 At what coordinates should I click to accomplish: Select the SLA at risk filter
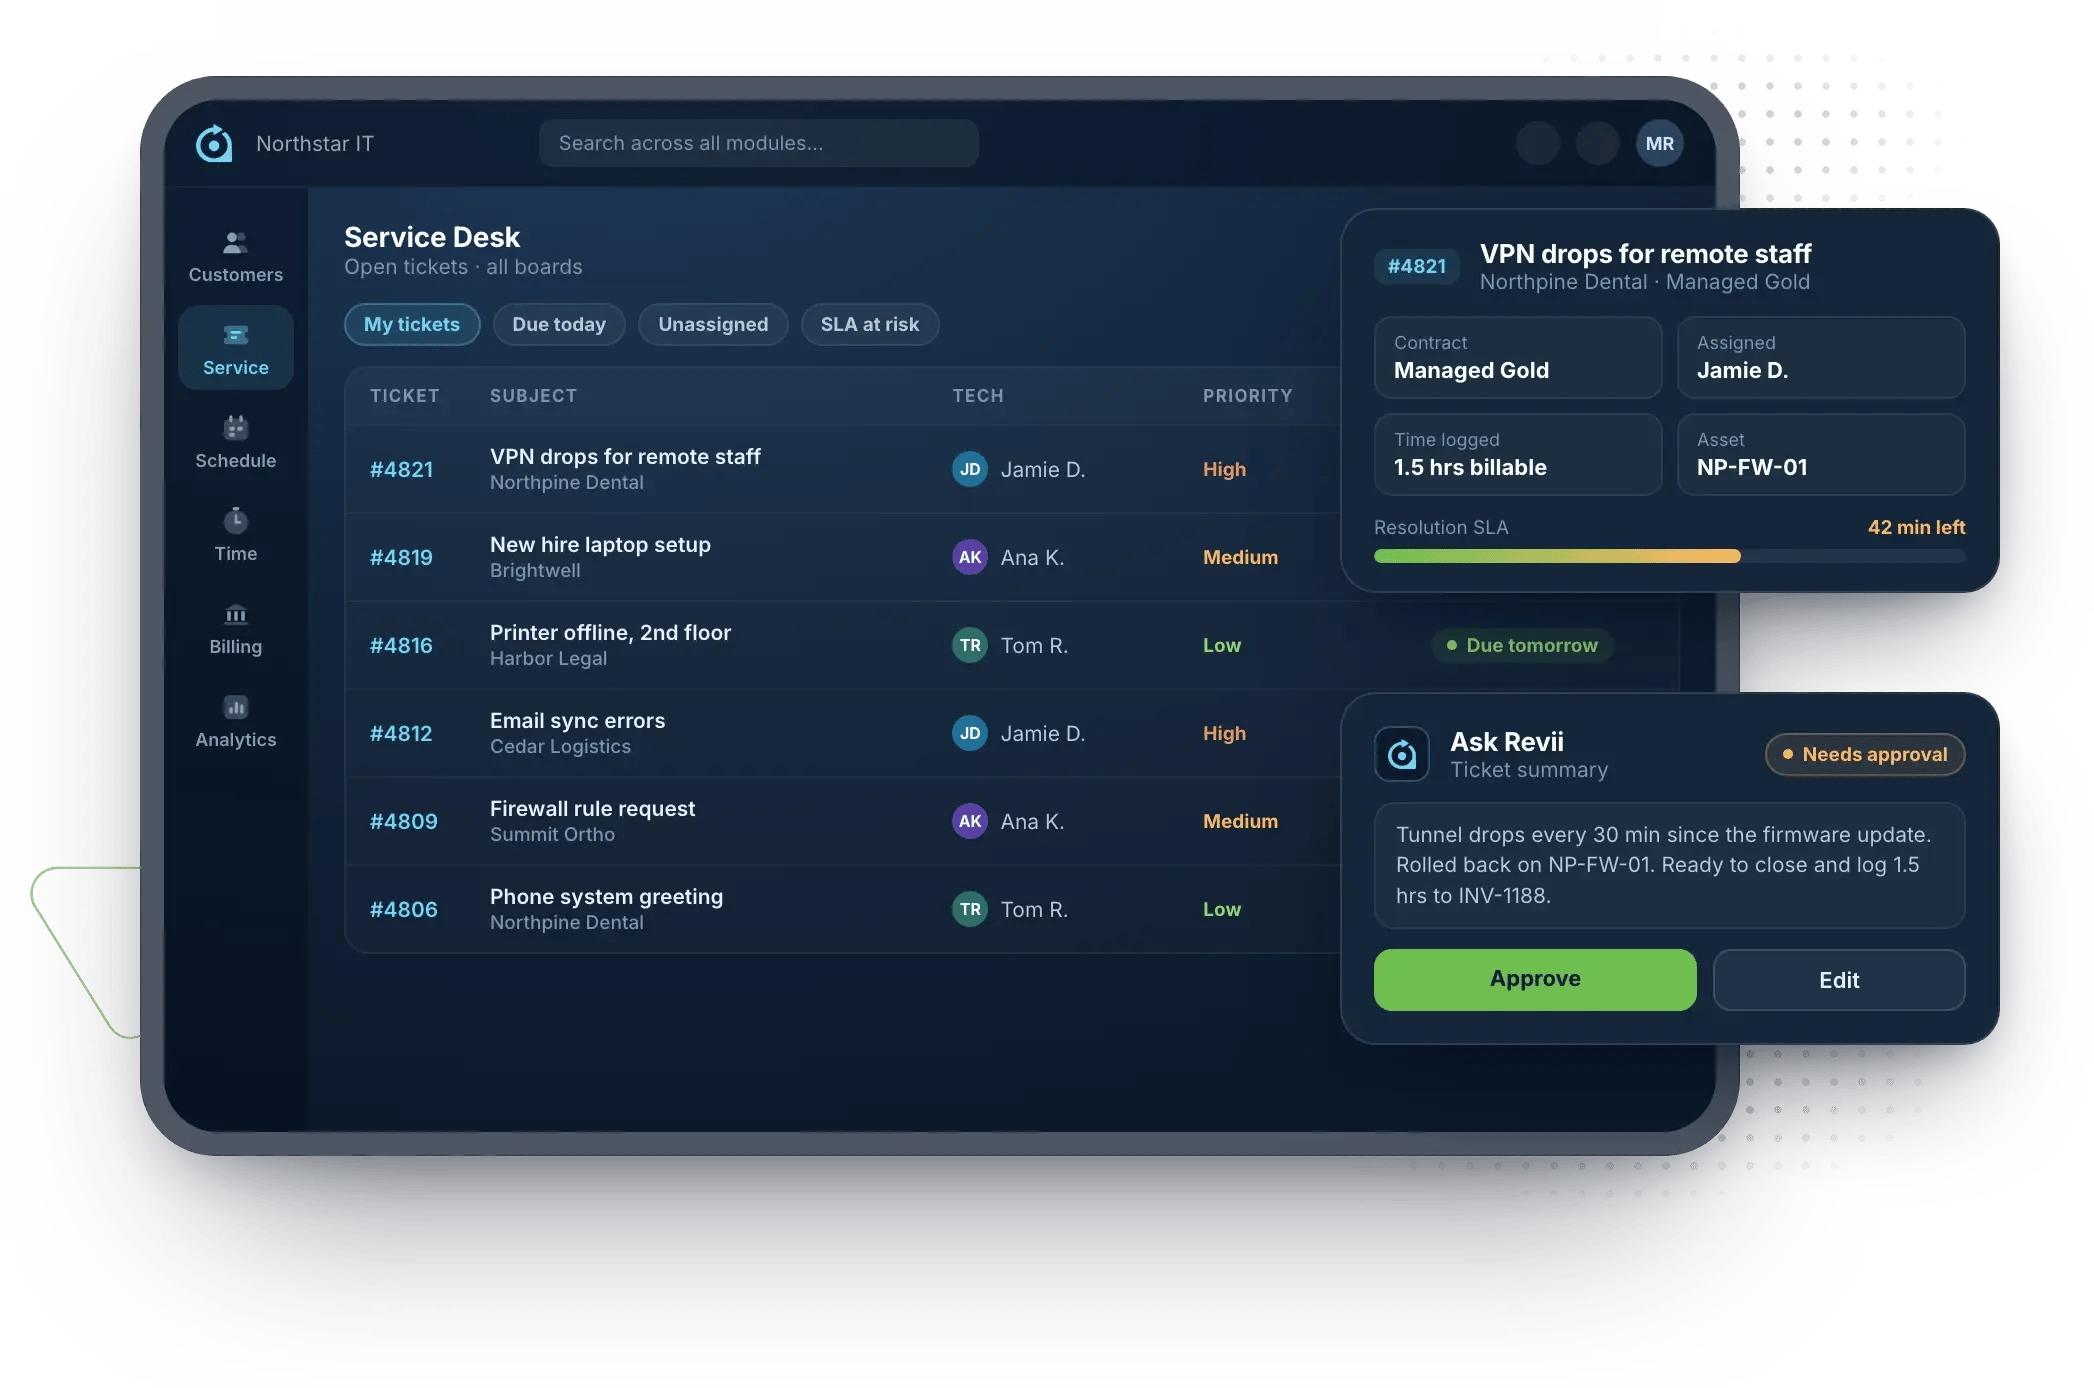click(870, 324)
